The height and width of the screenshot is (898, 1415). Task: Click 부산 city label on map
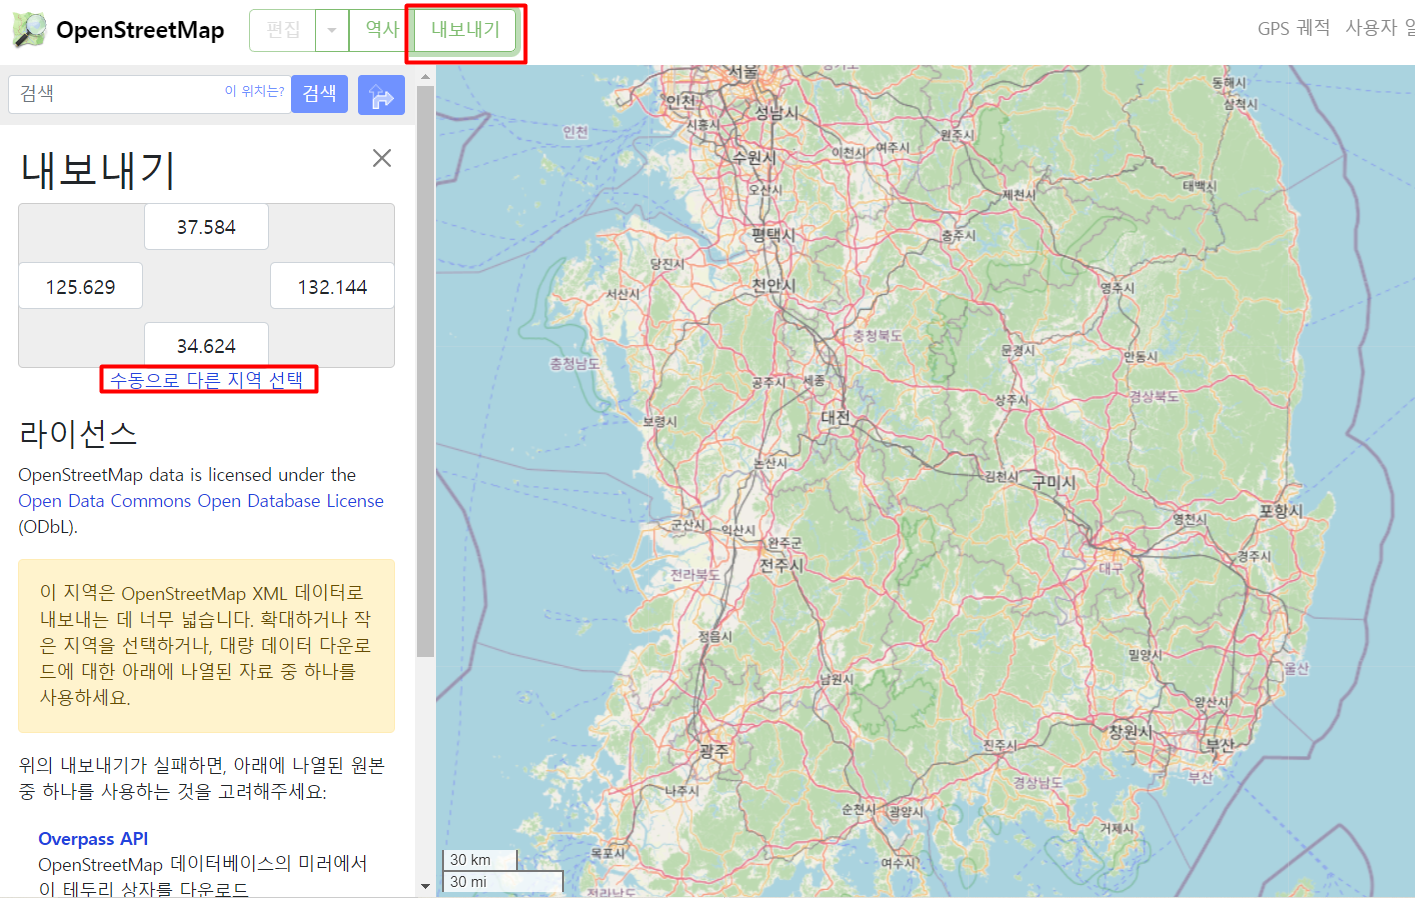click(x=1220, y=745)
